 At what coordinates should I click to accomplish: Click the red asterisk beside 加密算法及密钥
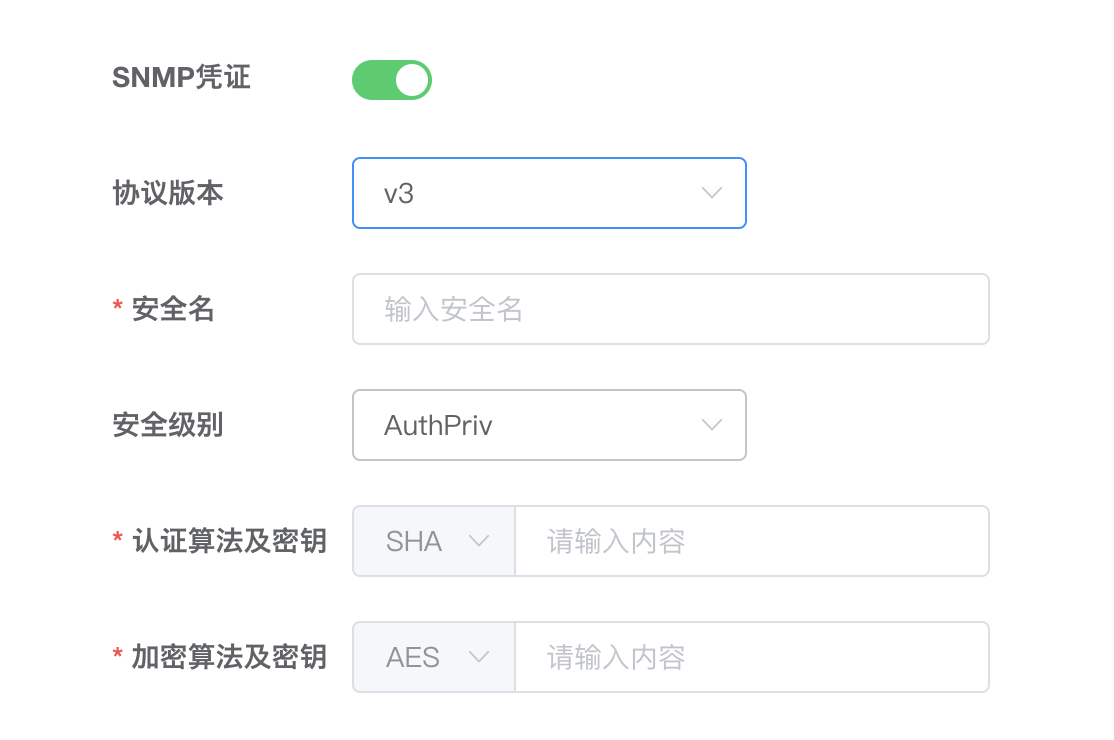117,653
